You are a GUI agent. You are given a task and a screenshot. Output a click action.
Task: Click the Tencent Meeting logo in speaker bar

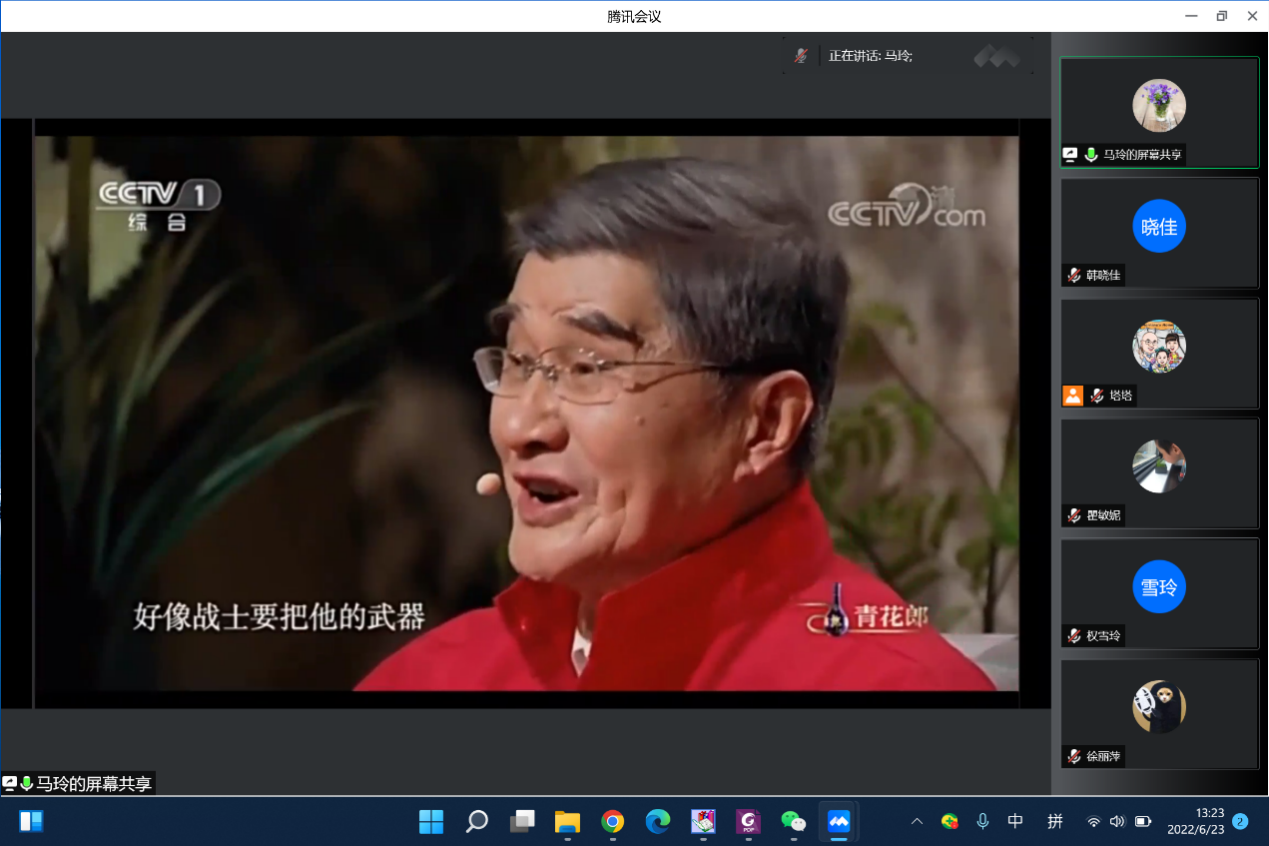tap(1001, 56)
